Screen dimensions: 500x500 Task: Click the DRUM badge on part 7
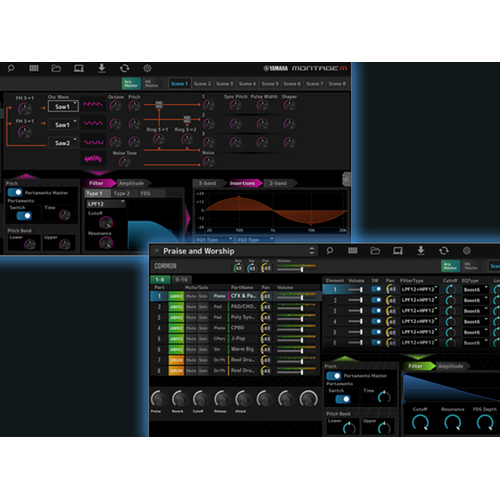(176, 360)
